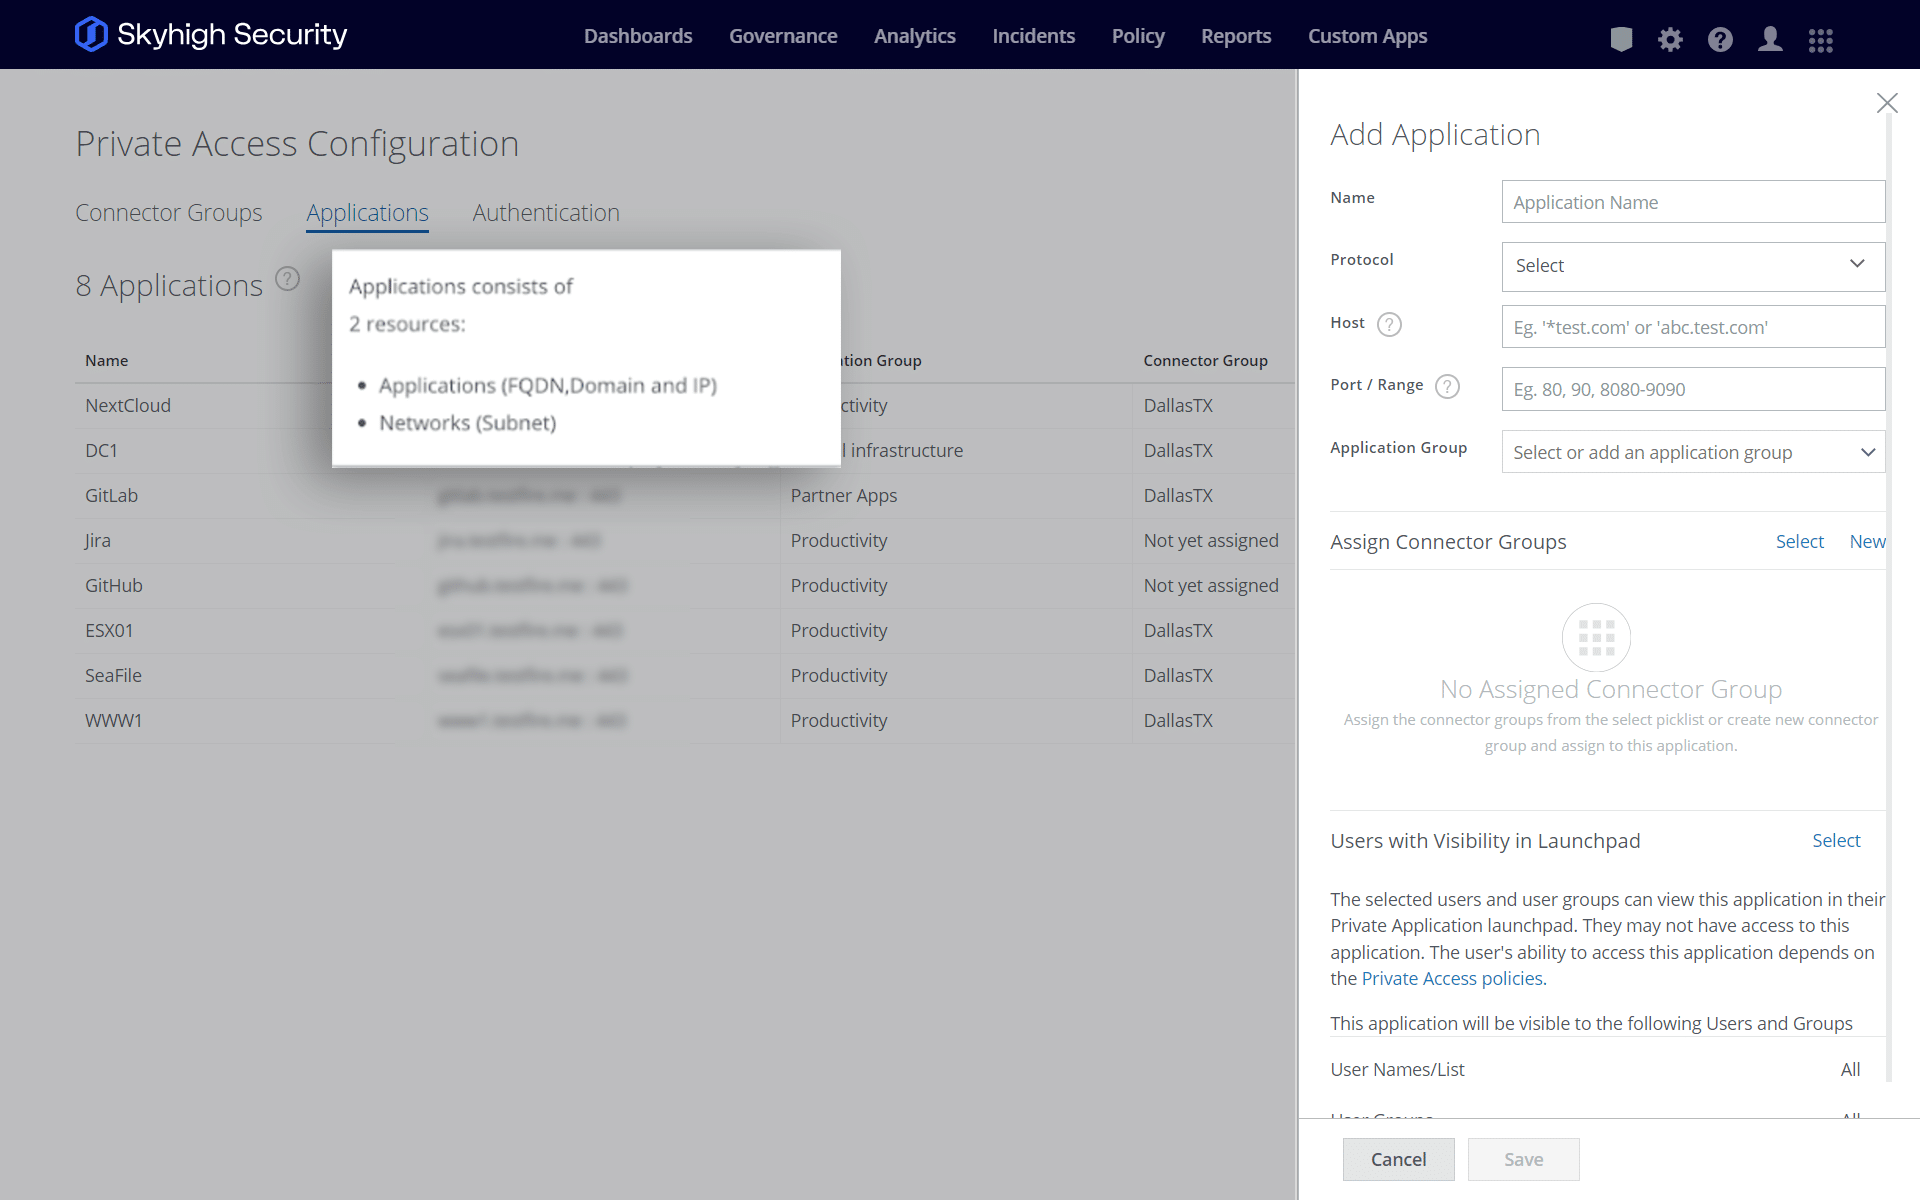Click help icon beside 8 Applications
Viewport: 1920px width, 1200px height.
pyautogui.click(x=287, y=279)
